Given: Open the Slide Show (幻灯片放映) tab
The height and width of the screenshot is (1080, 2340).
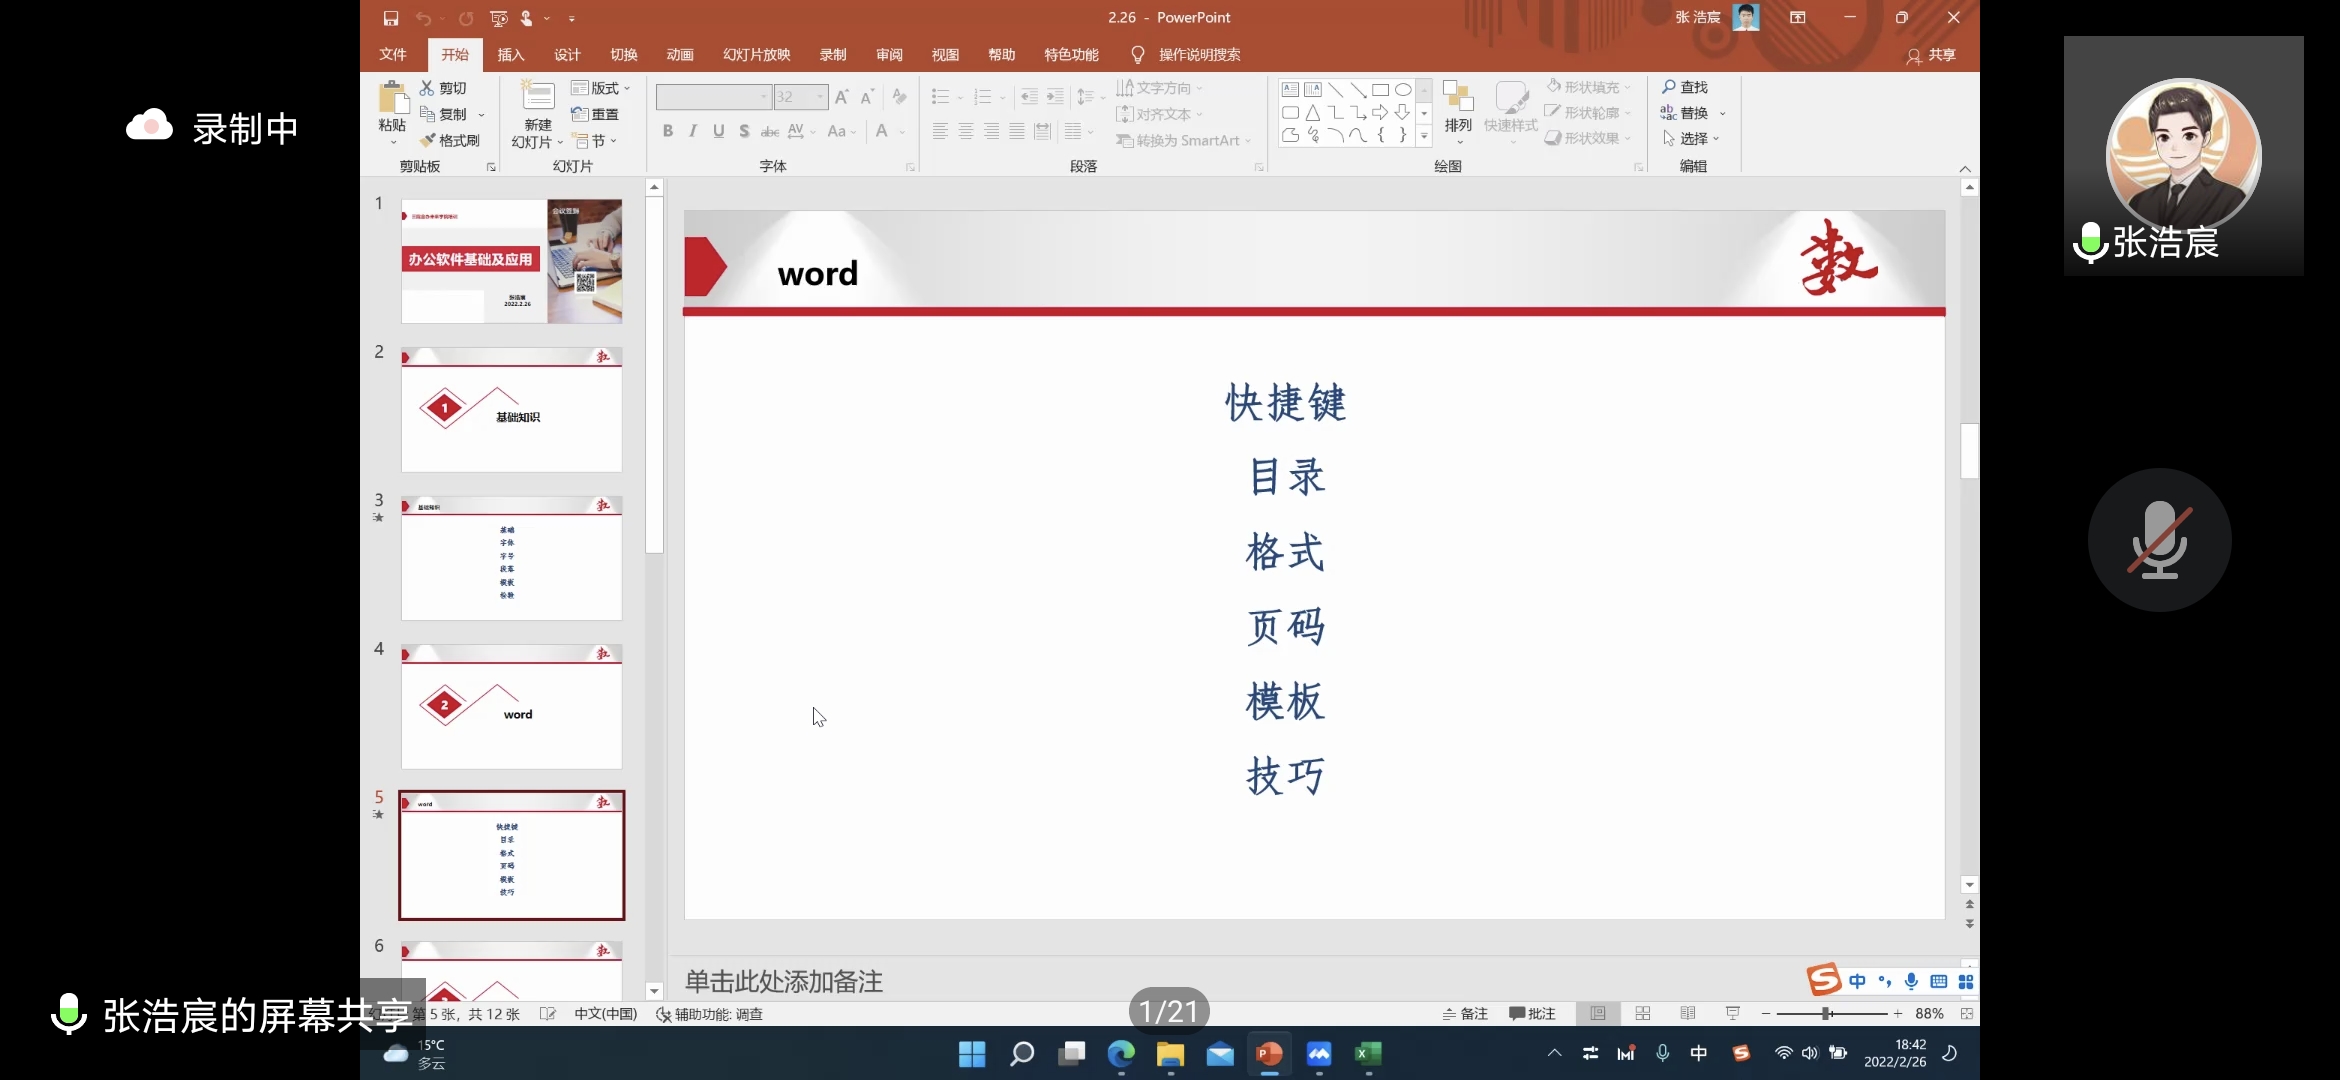Looking at the screenshot, I should [756, 55].
